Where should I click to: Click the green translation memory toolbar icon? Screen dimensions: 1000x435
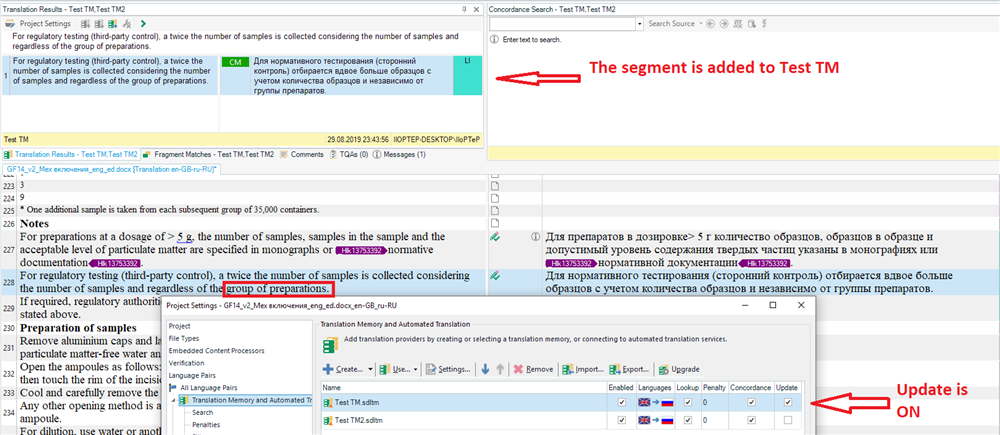pyautogui.click(x=112, y=24)
